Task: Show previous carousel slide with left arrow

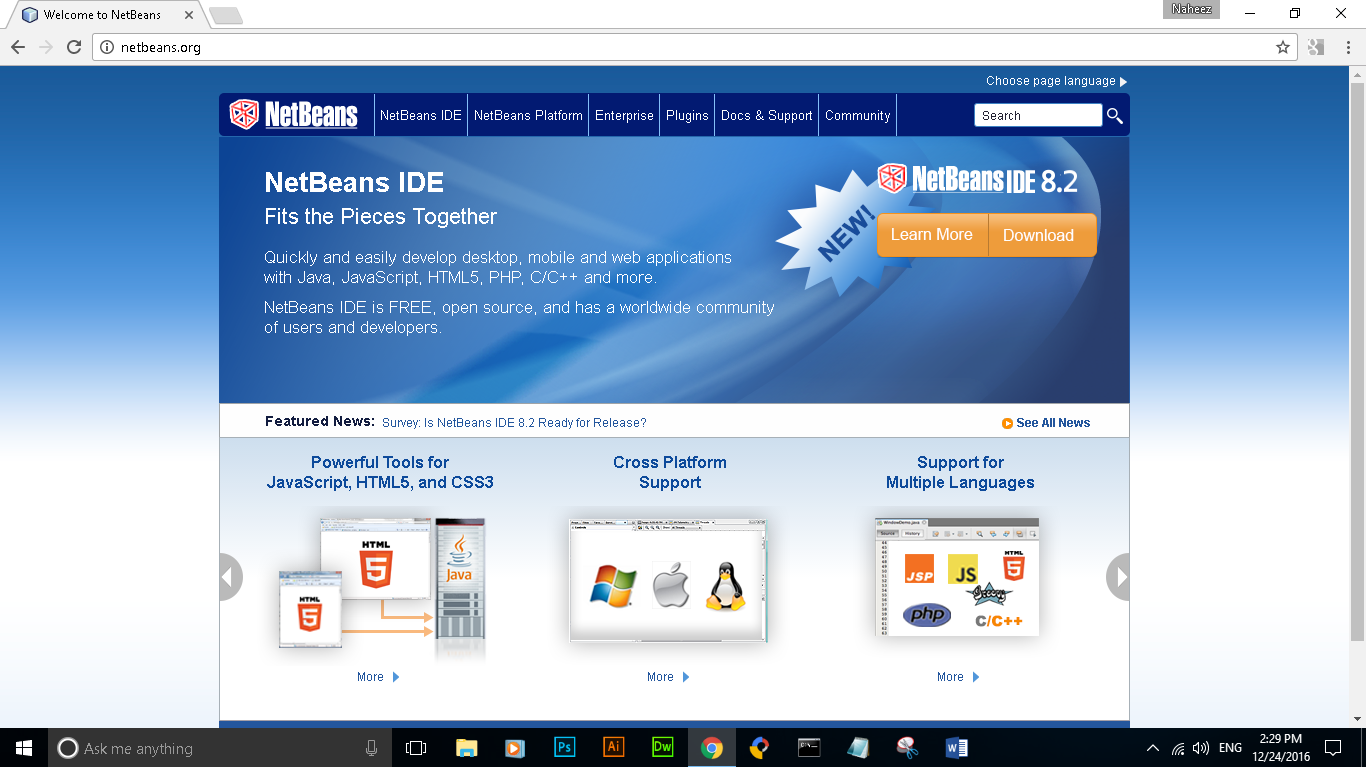Action: tap(230, 577)
